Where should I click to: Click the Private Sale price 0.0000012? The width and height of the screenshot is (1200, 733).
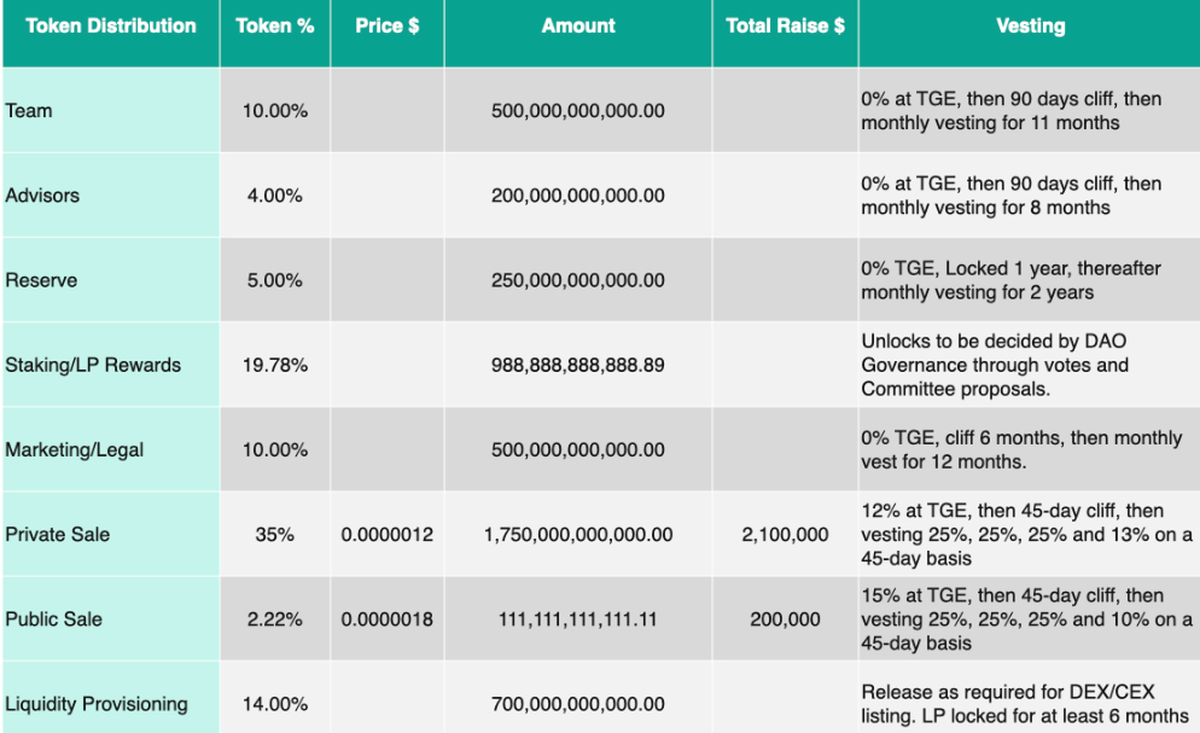(387, 535)
